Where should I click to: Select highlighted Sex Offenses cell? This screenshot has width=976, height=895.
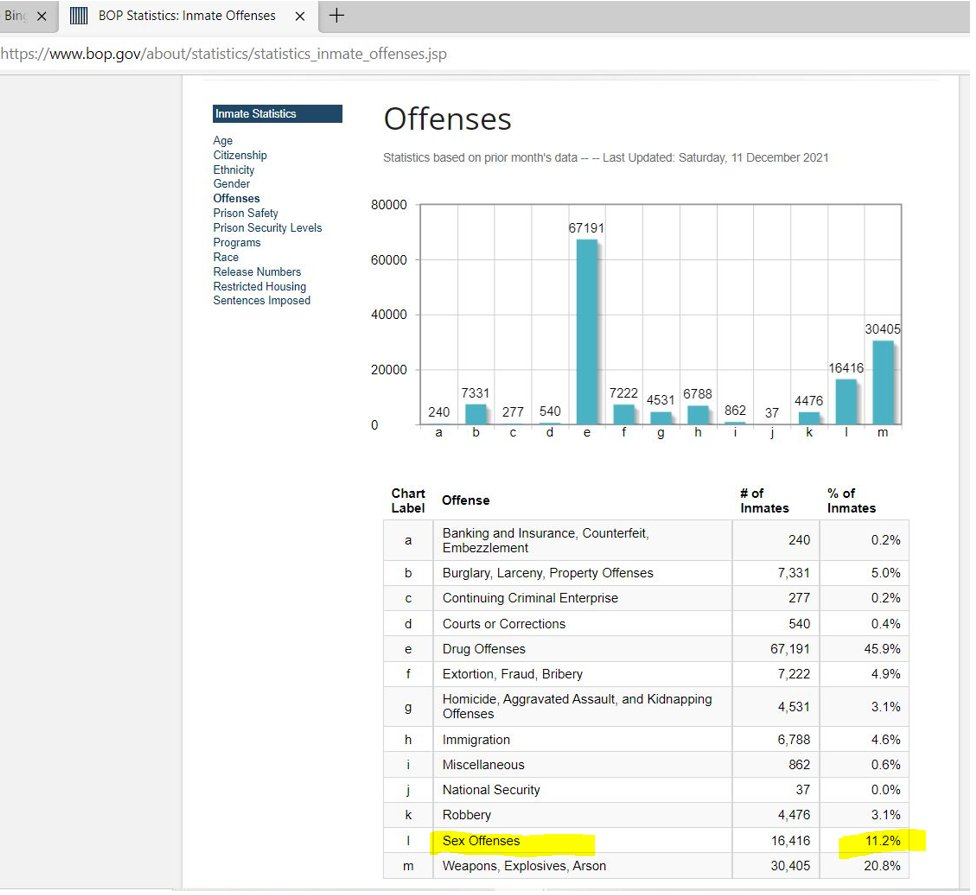point(583,840)
